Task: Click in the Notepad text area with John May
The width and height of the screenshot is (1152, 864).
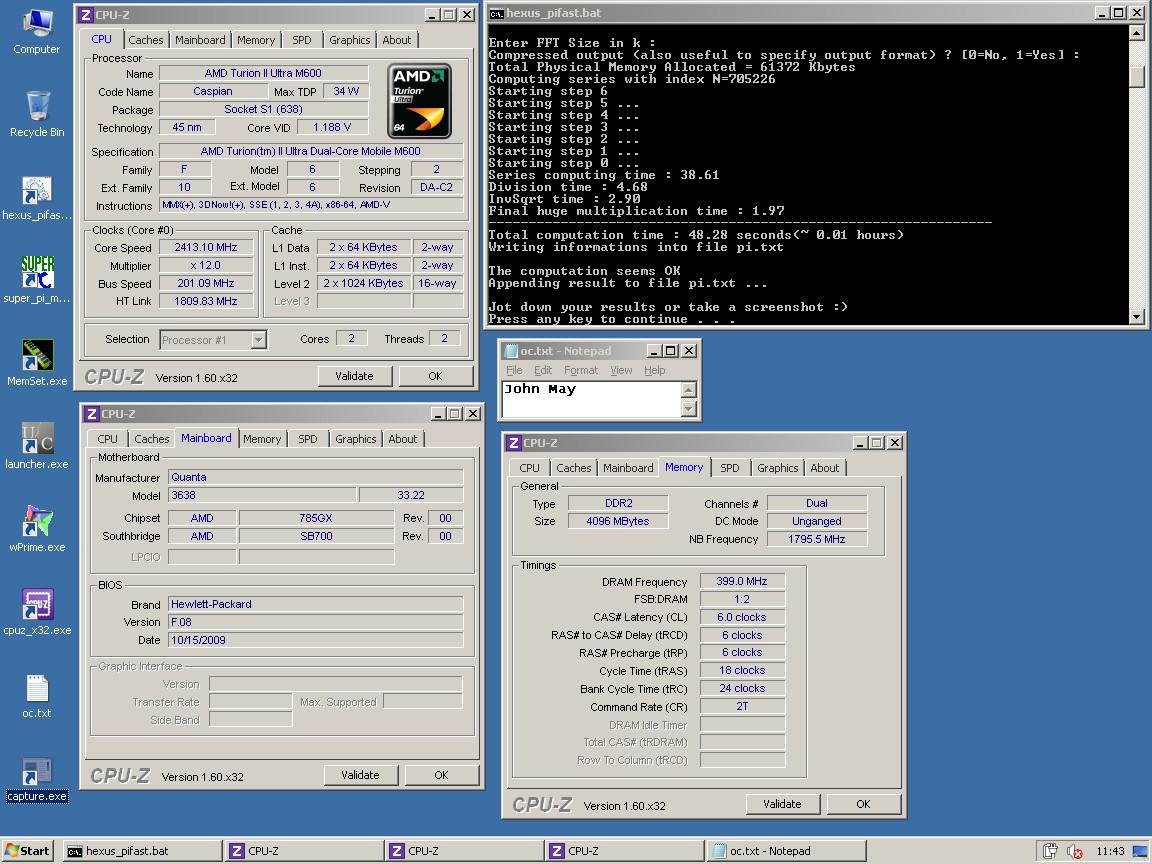Action: click(x=591, y=399)
